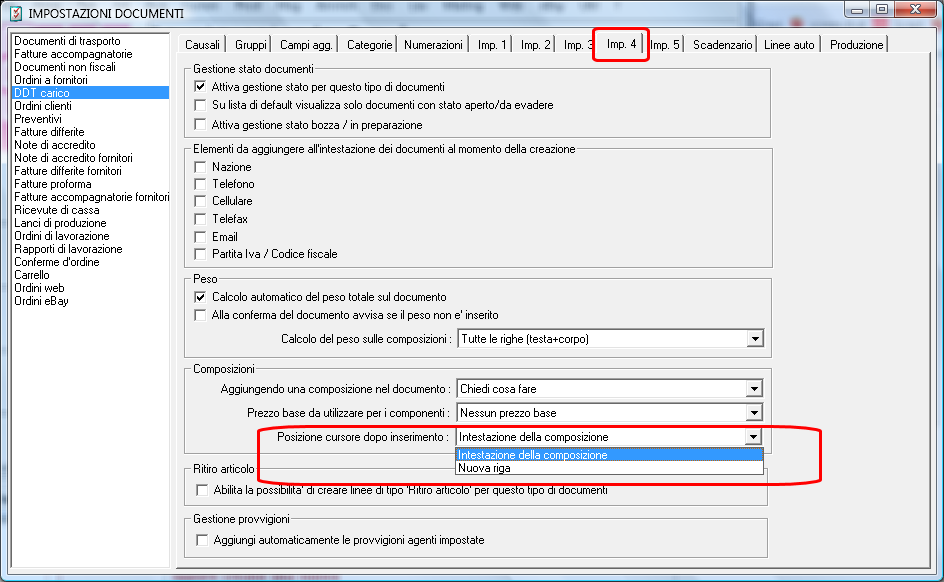Select Rapporti di lavorazione entry

point(90,249)
